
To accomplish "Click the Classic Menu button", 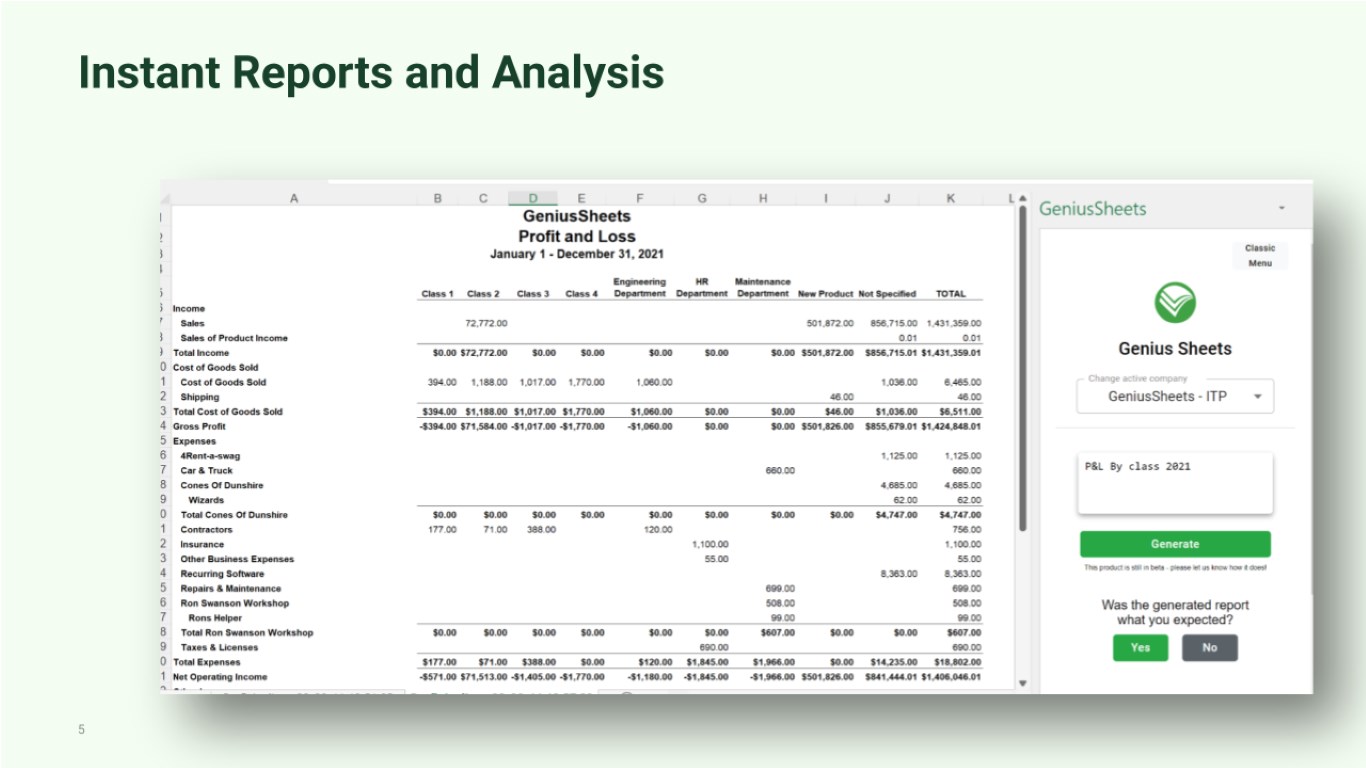I will (1260, 256).
